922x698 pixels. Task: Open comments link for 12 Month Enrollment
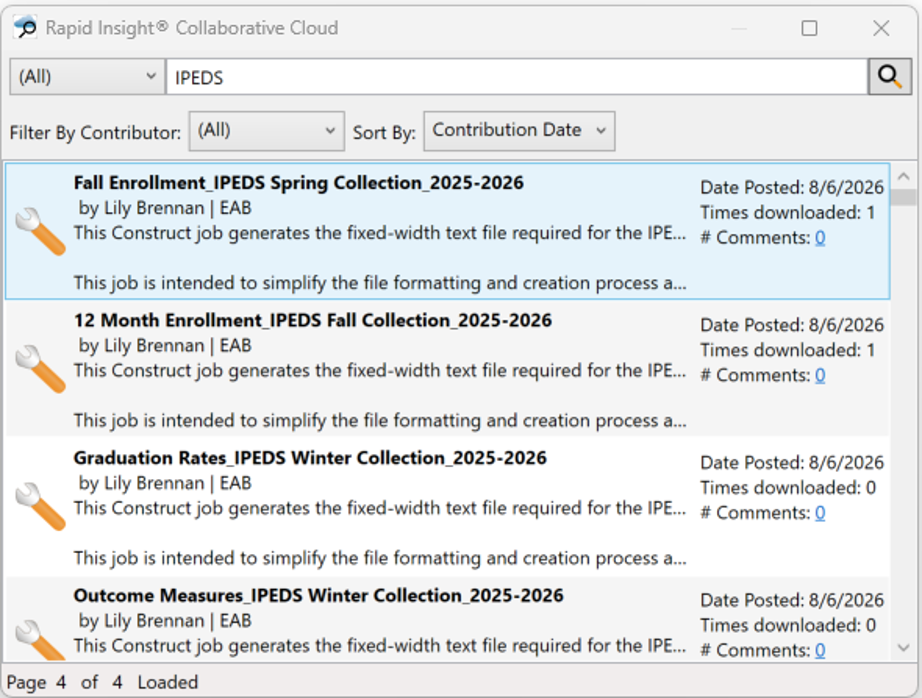[820, 375]
